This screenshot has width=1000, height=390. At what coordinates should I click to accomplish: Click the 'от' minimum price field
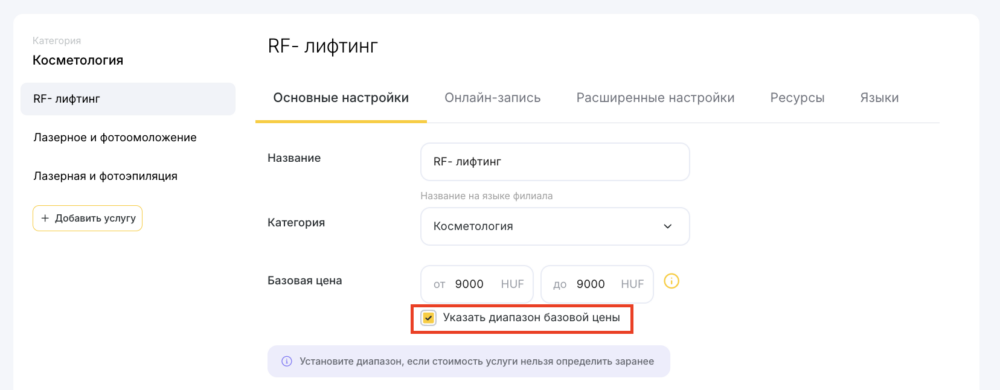click(476, 284)
